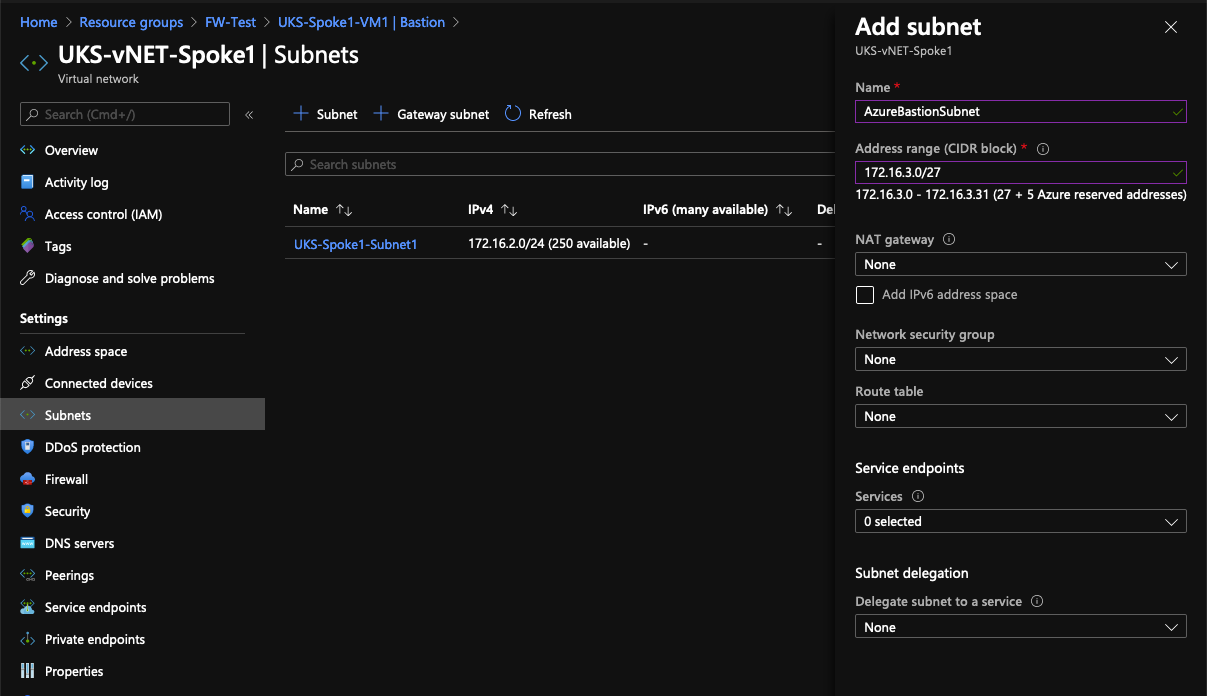Click the sidebar Search (Cmd+/) box
This screenshot has width=1207, height=696.
coord(125,114)
